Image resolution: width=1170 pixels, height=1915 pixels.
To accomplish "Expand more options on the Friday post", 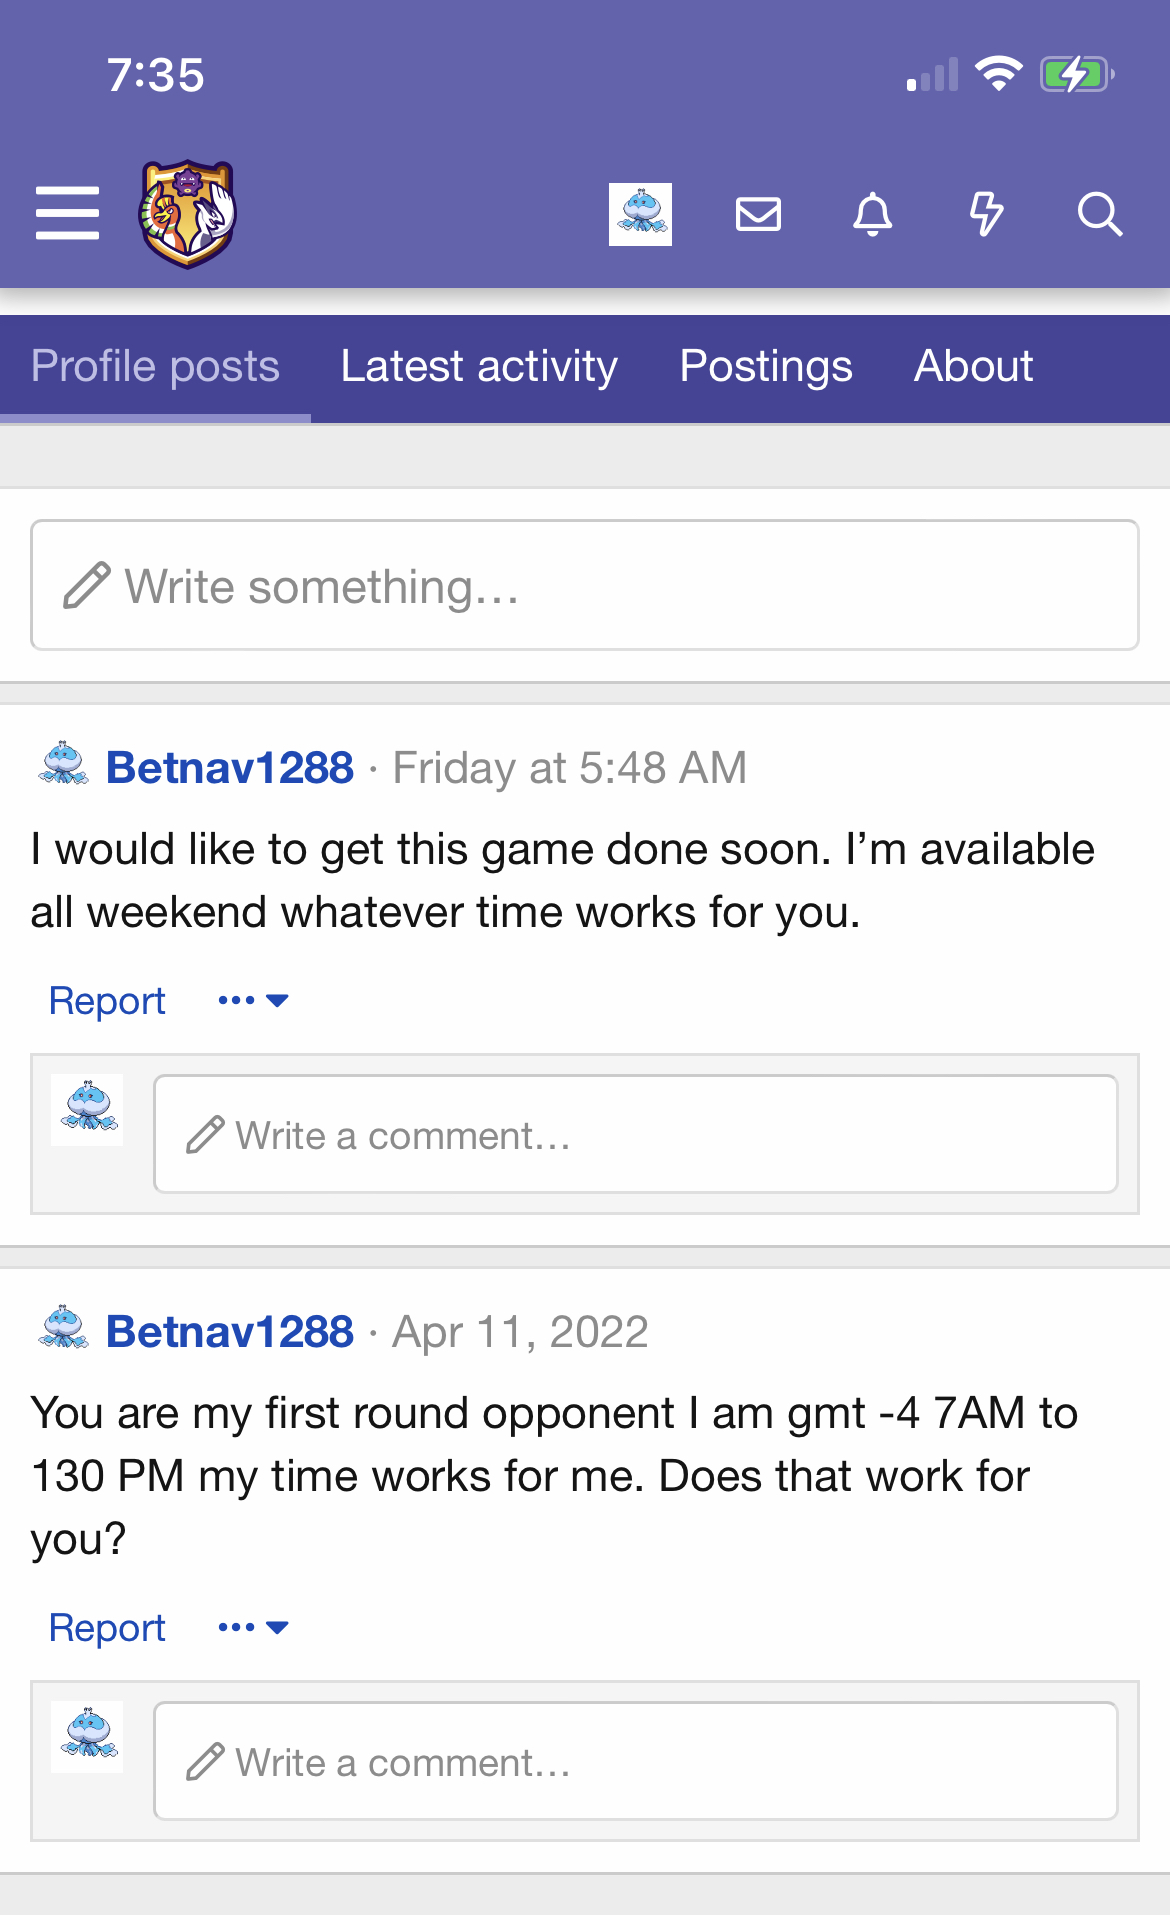I will (x=253, y=1000).
